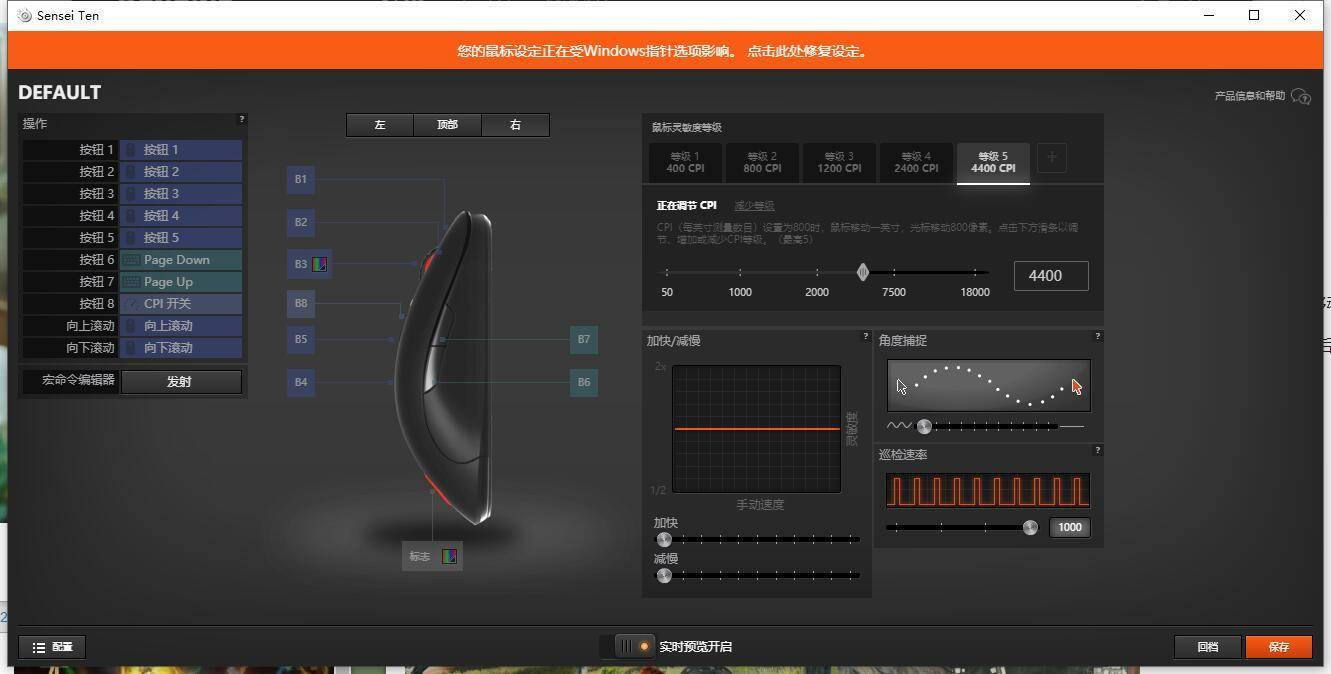
Task: Open the blue 按钮 4 mapping cell
Action: tap(181, 216)
